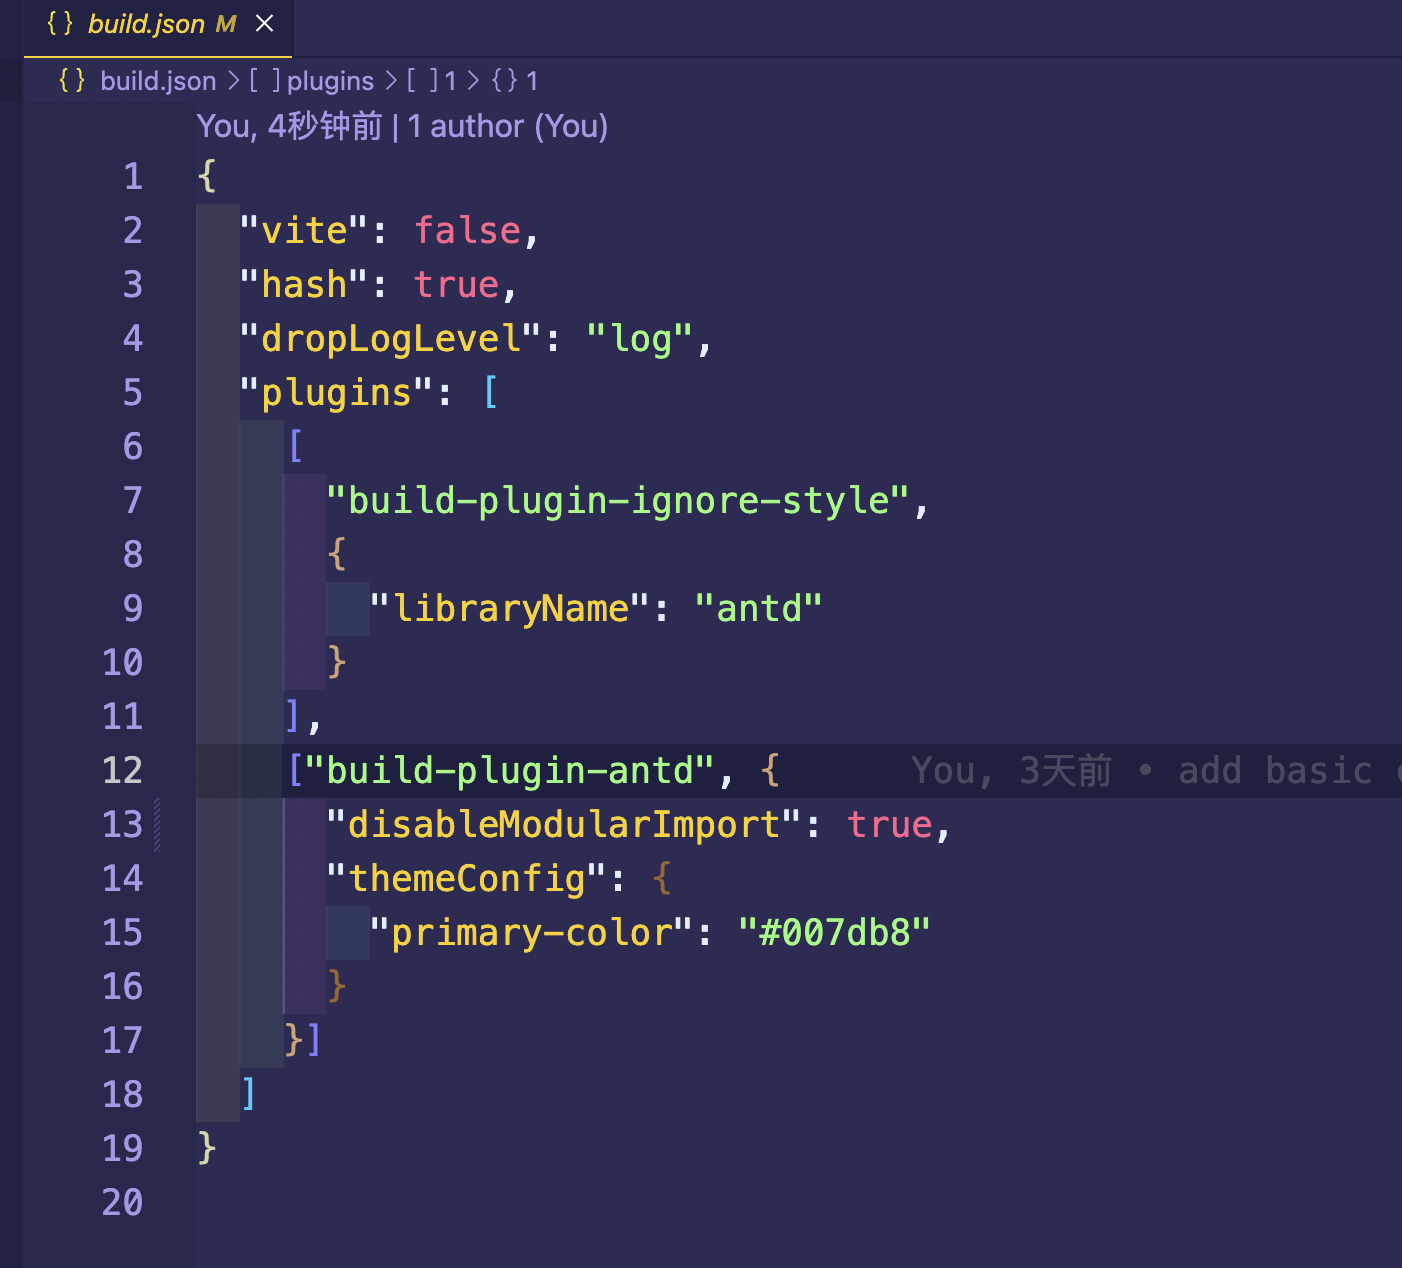The width and height of the screenshot is (1402, 1268).
Task: Click the color value "#007db8" on line 15
Action: (835, 931)
